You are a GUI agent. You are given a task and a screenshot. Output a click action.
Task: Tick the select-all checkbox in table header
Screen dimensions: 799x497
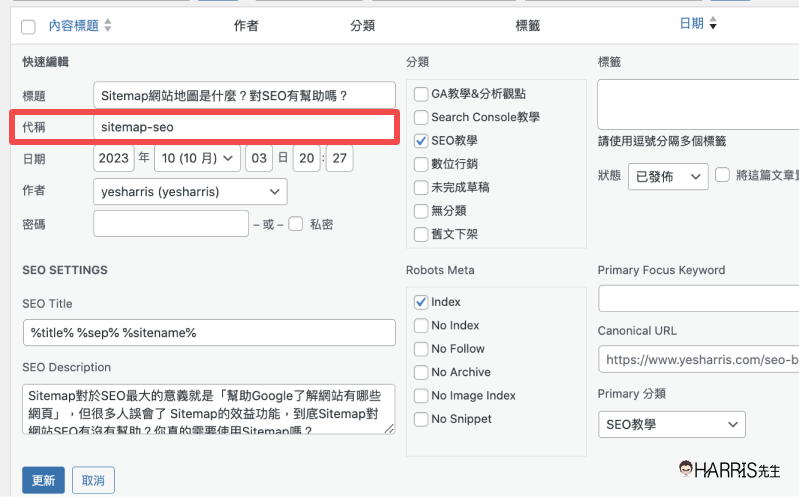29,27
